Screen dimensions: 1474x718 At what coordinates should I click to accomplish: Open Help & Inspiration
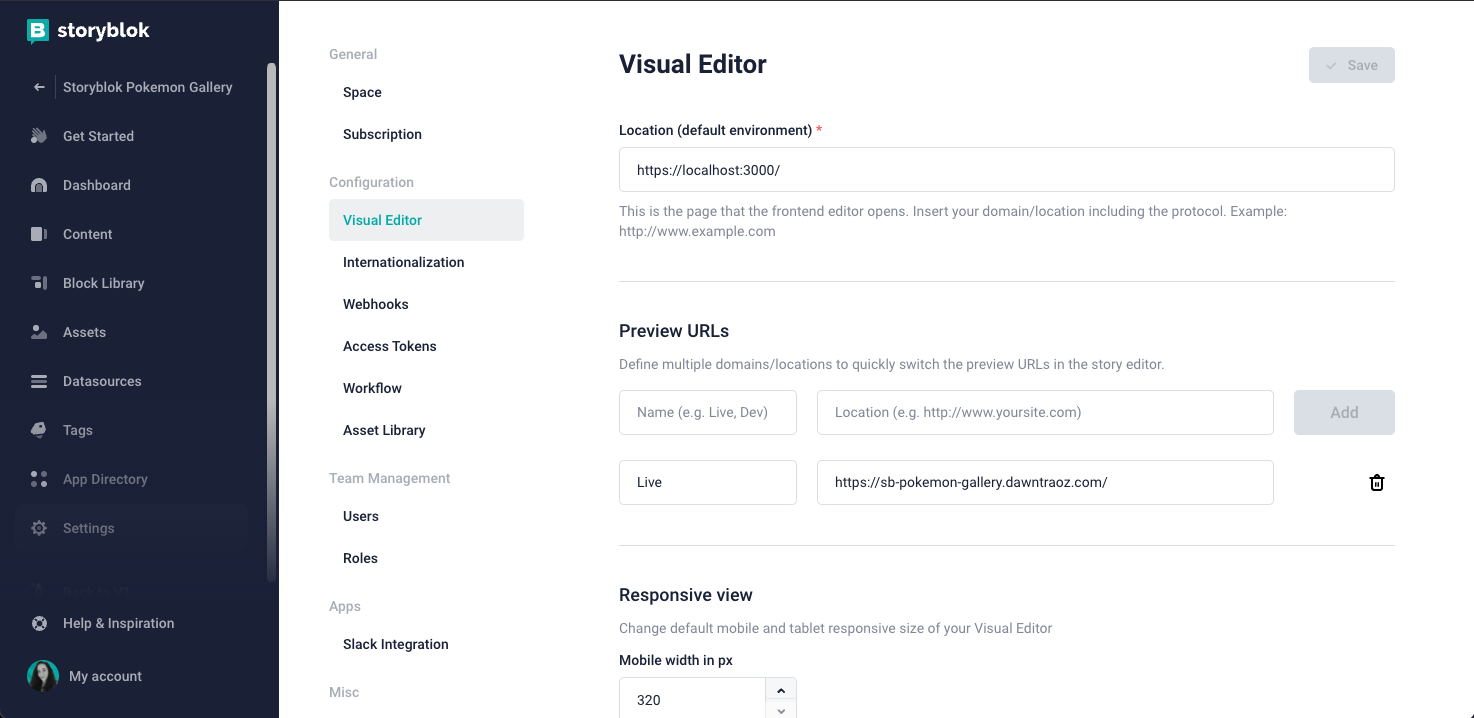(x=118, y=623)
